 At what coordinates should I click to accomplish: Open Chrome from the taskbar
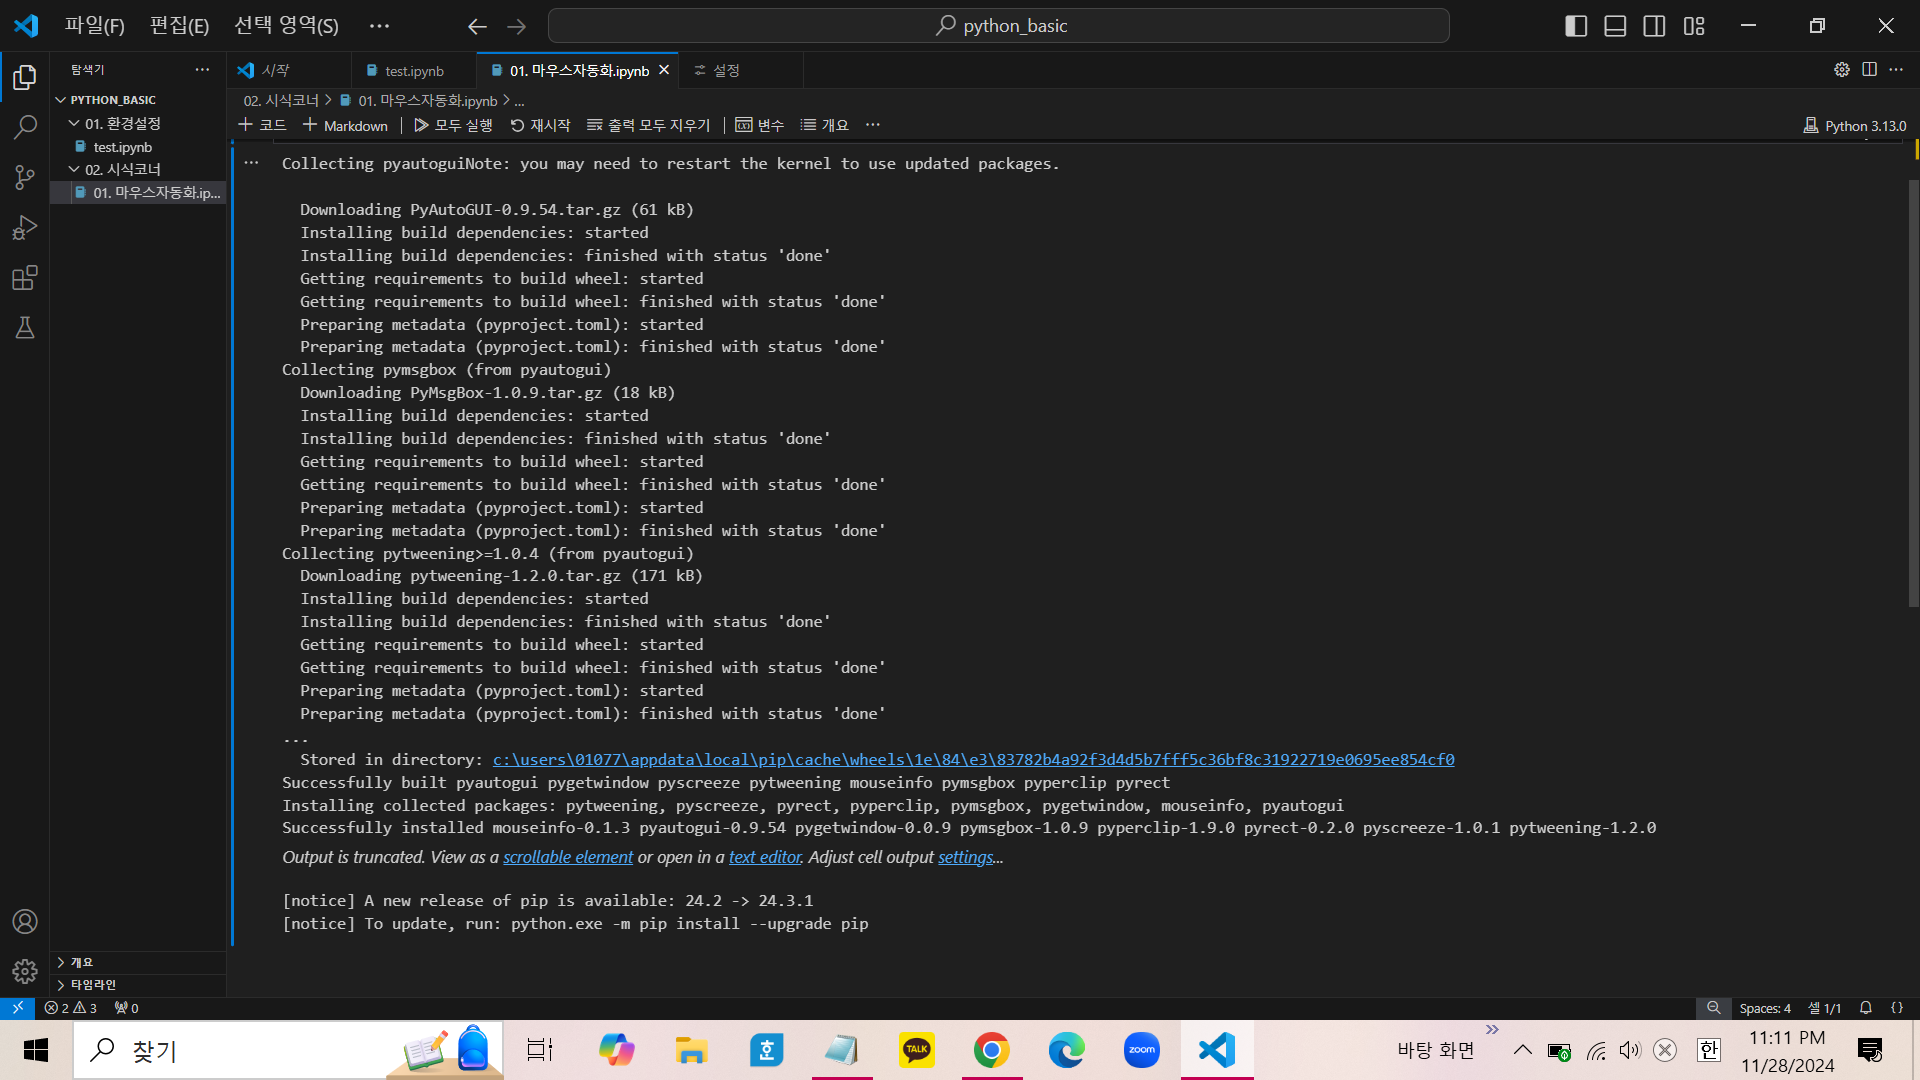991,1050
